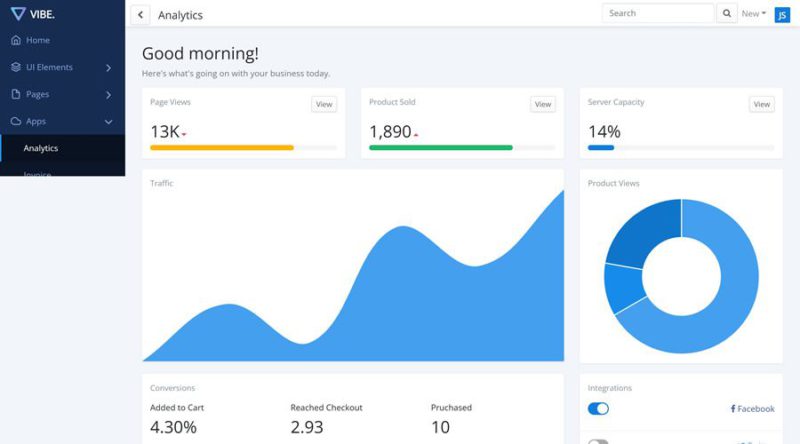Click the Pages document icon
The image size is (800, 444).
(16, 95)
